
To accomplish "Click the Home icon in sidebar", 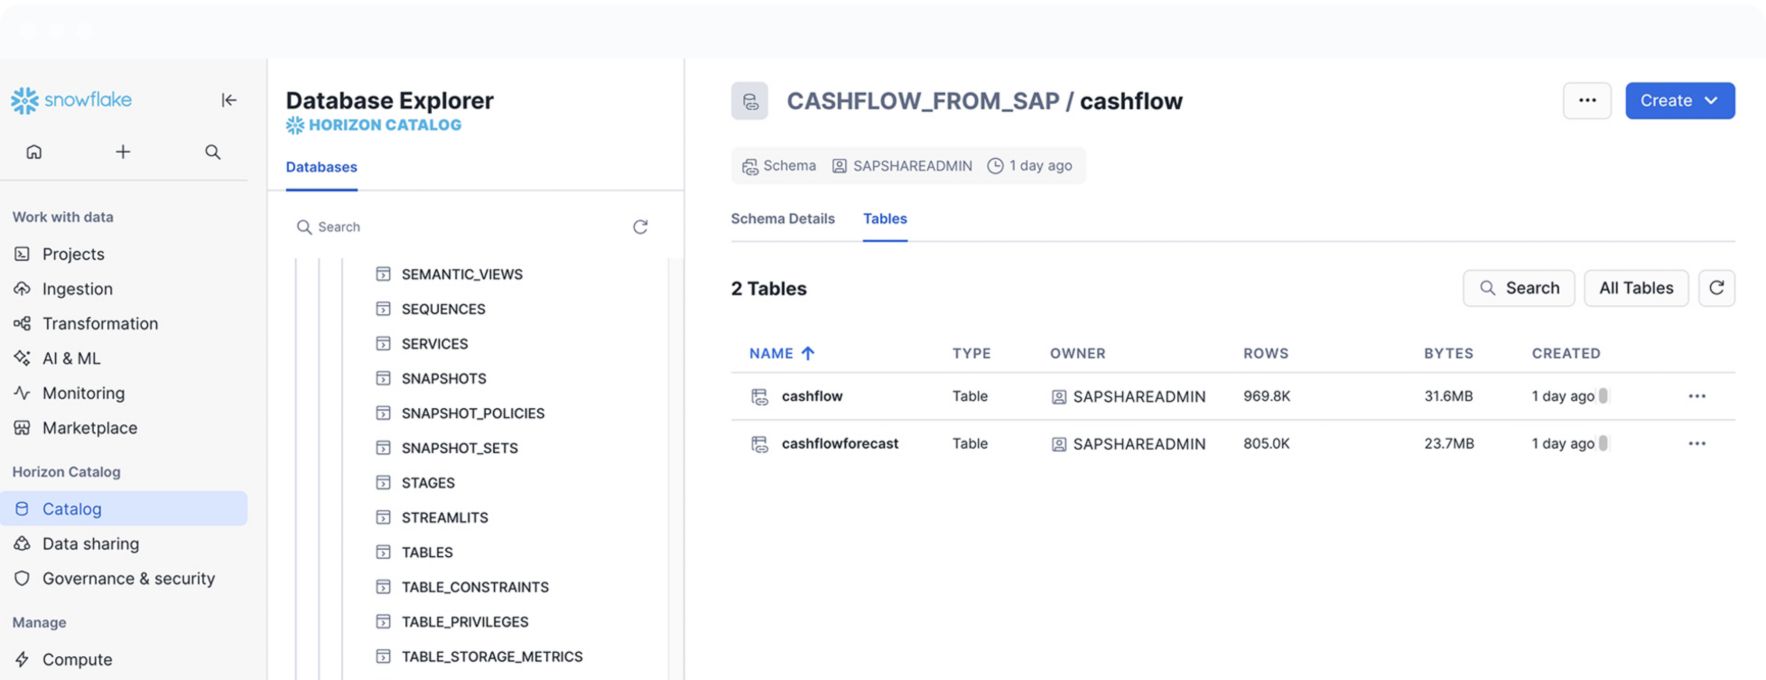I will pyautogui.click(x=34, y=152).
